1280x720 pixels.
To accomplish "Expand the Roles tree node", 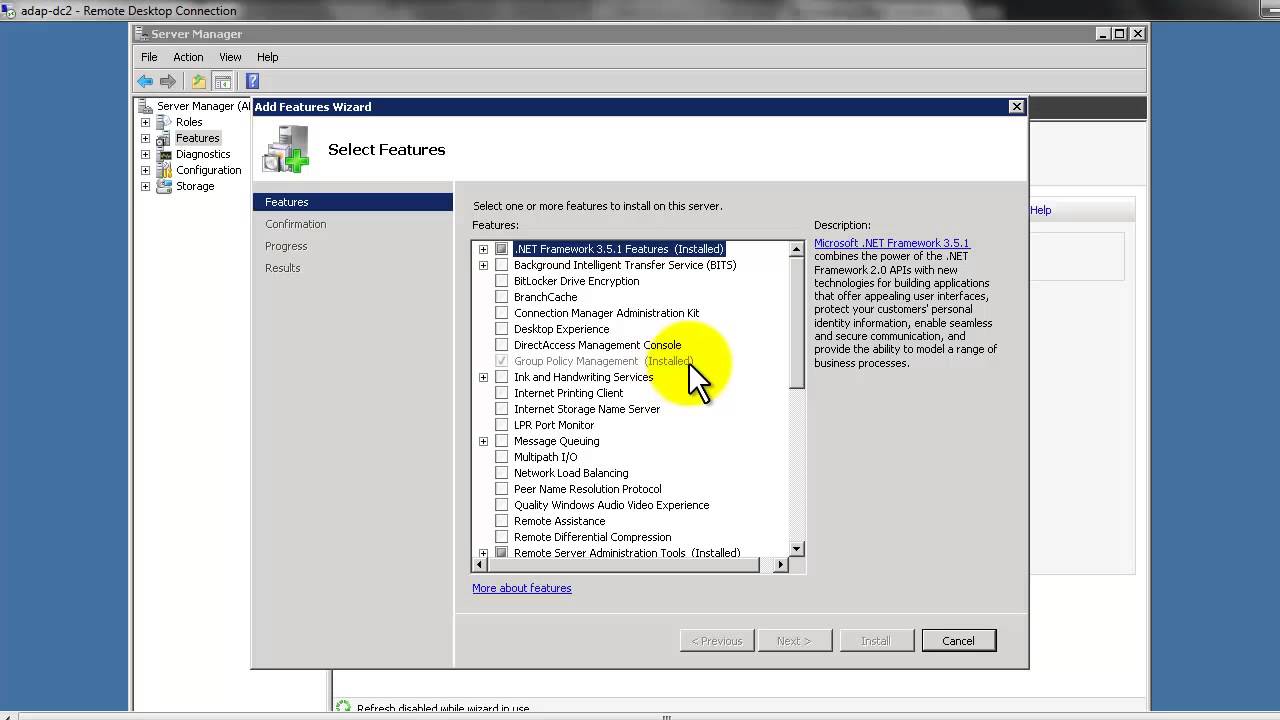I will pos(145,122).
